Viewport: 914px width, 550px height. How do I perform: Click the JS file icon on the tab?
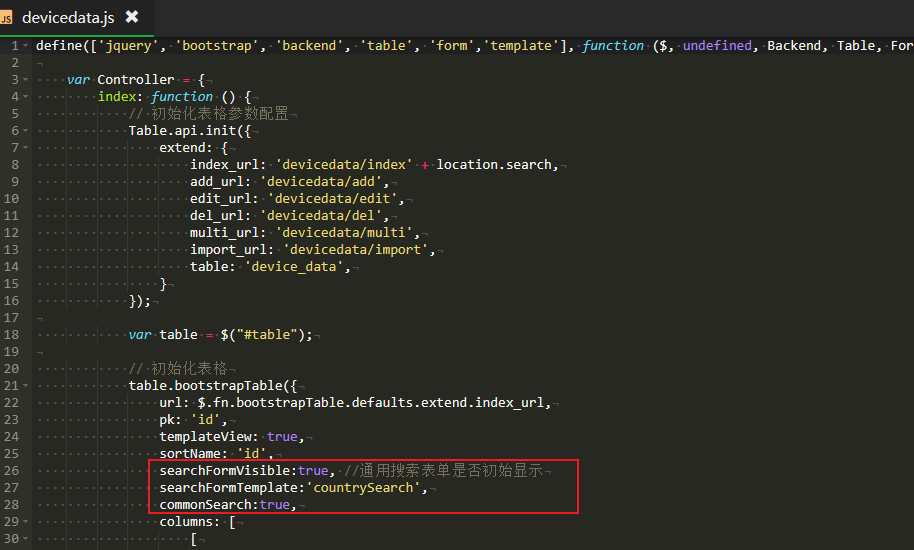pos(6,18)
